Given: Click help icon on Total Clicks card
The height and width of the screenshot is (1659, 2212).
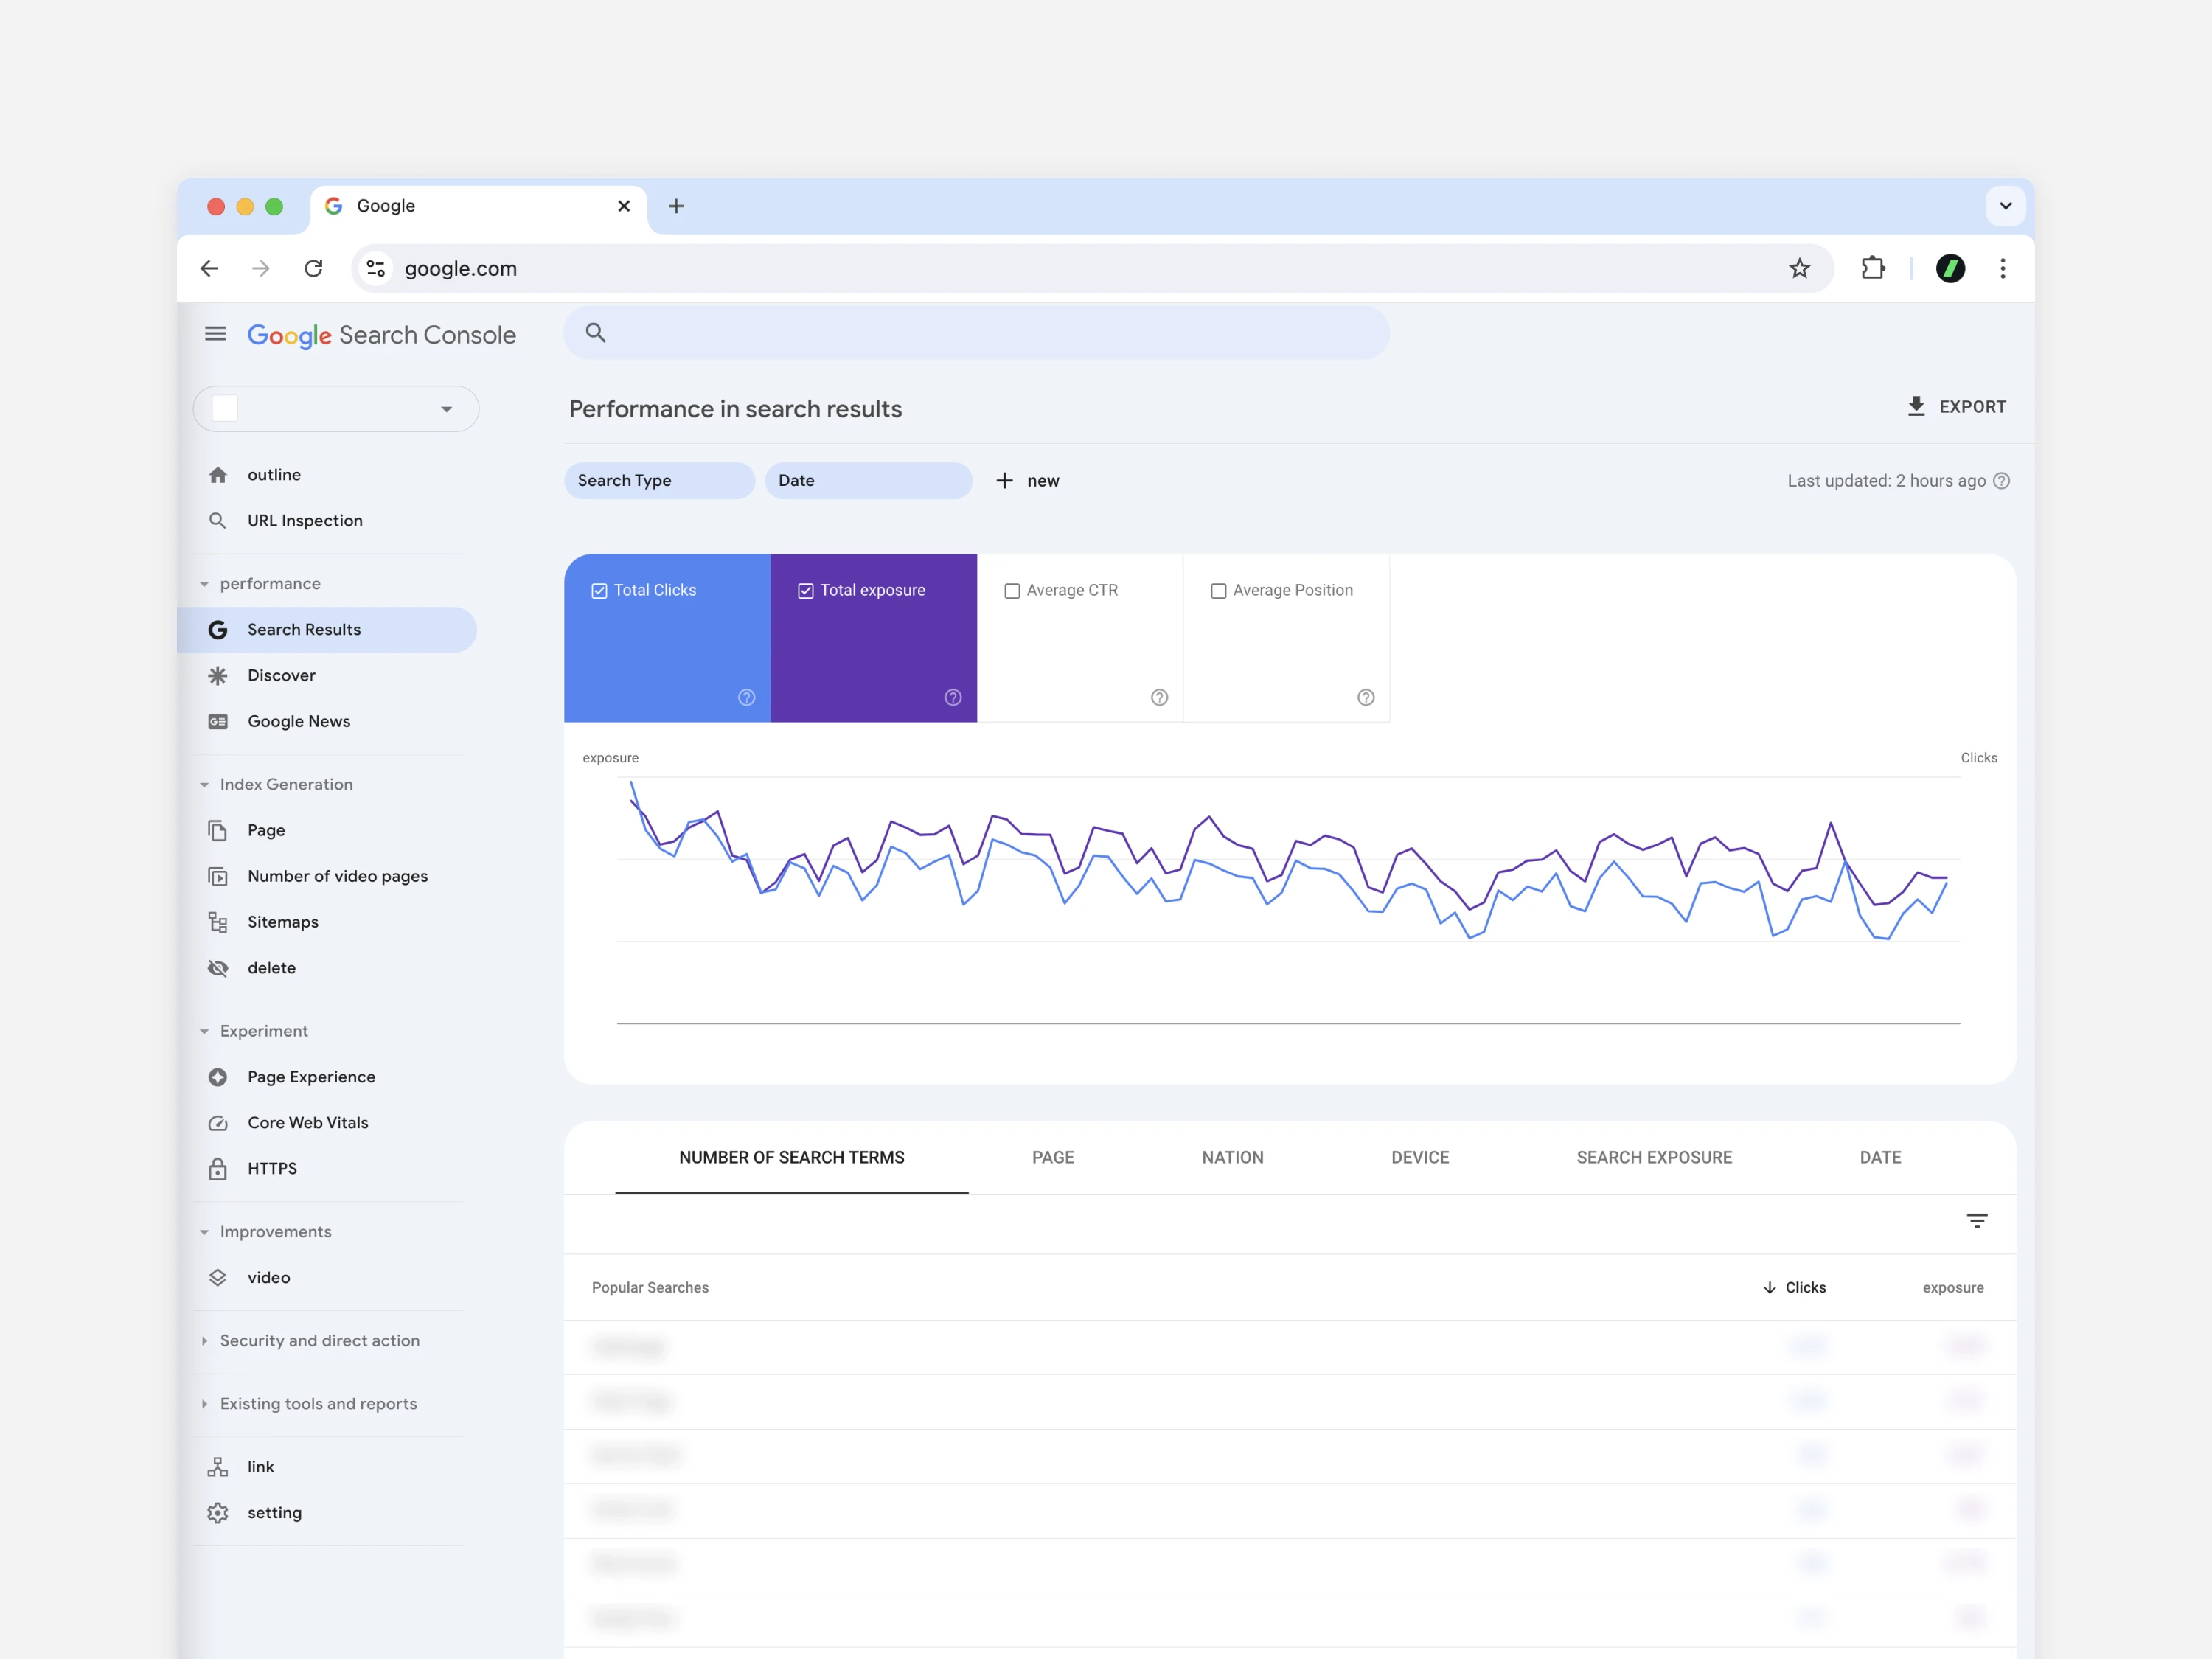Looking at the screenshot, I should [746, 698].
